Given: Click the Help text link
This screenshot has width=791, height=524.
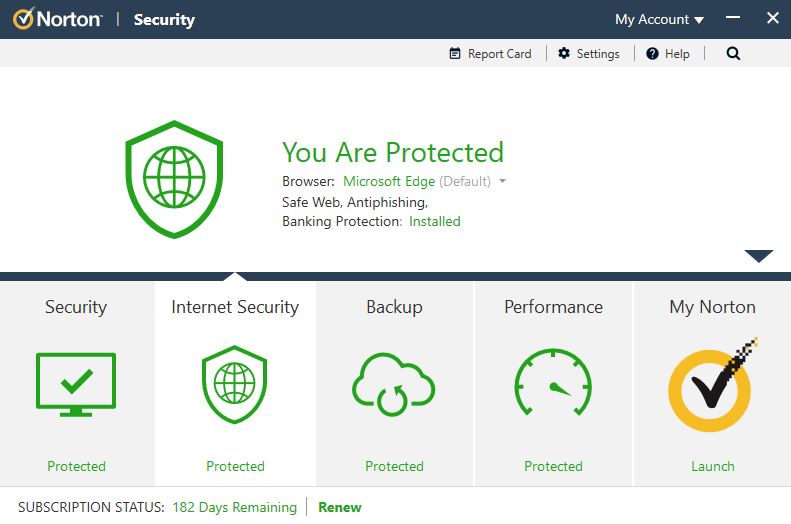Looking at the screenshot, I should (677, 53).
